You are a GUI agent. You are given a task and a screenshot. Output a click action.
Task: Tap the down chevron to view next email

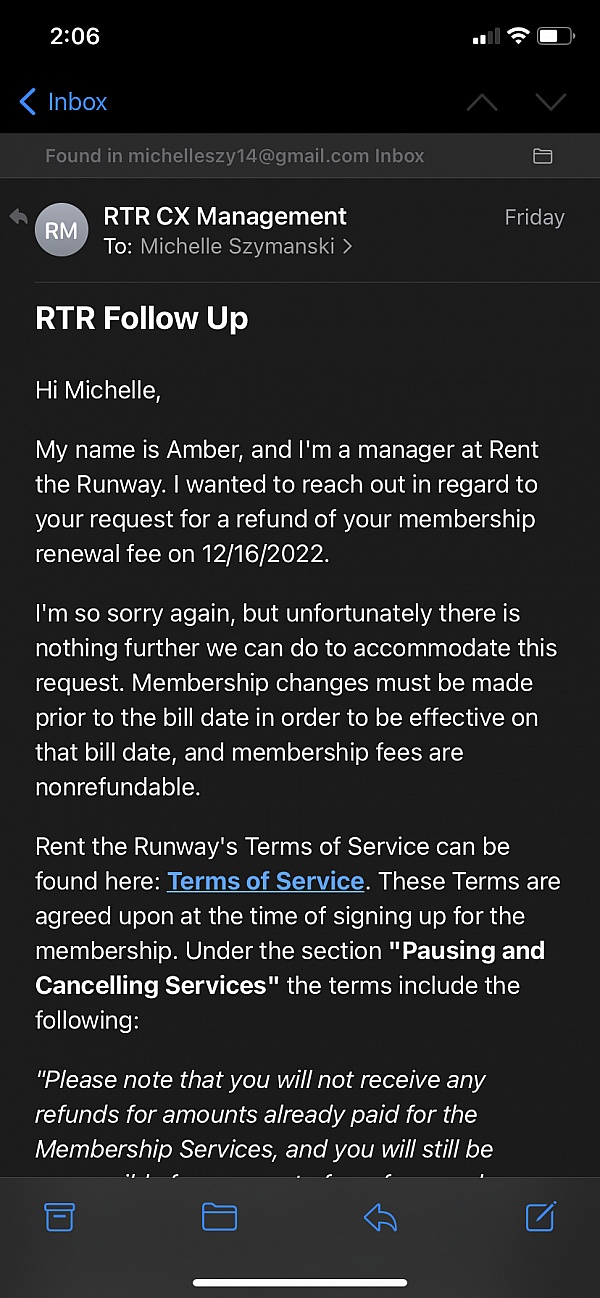[x=550, y=101]
